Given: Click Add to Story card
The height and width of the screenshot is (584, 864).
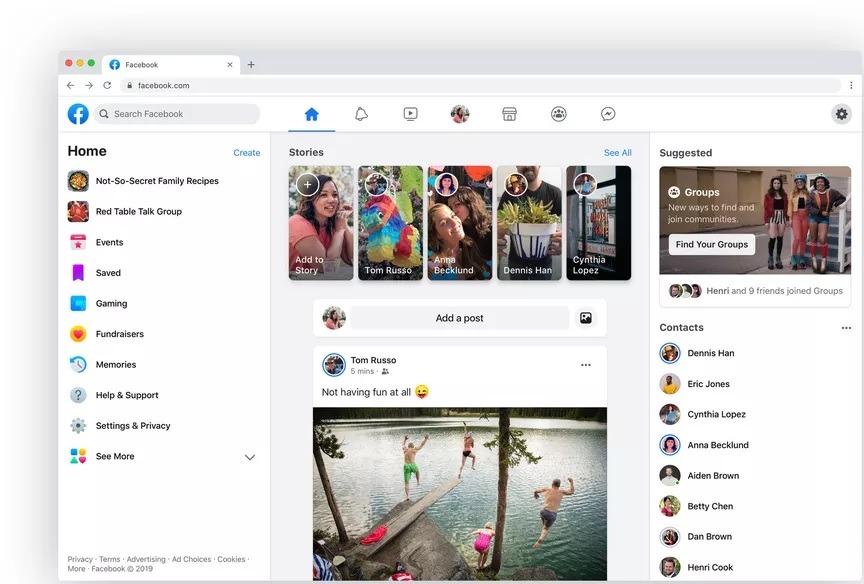Looking at the screenshot, I should 321,223.
